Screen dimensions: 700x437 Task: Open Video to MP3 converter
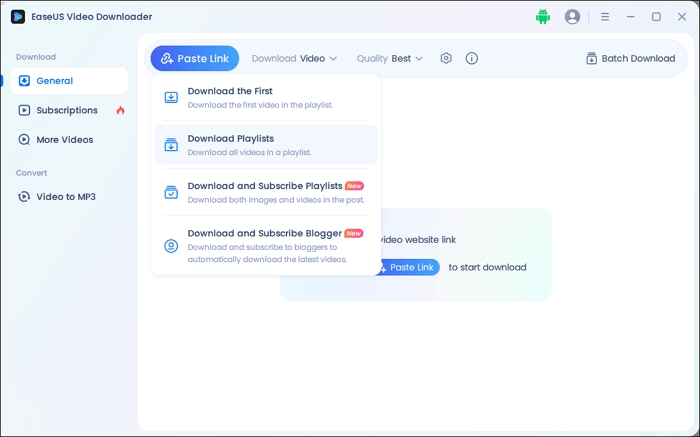coord(65,196)
